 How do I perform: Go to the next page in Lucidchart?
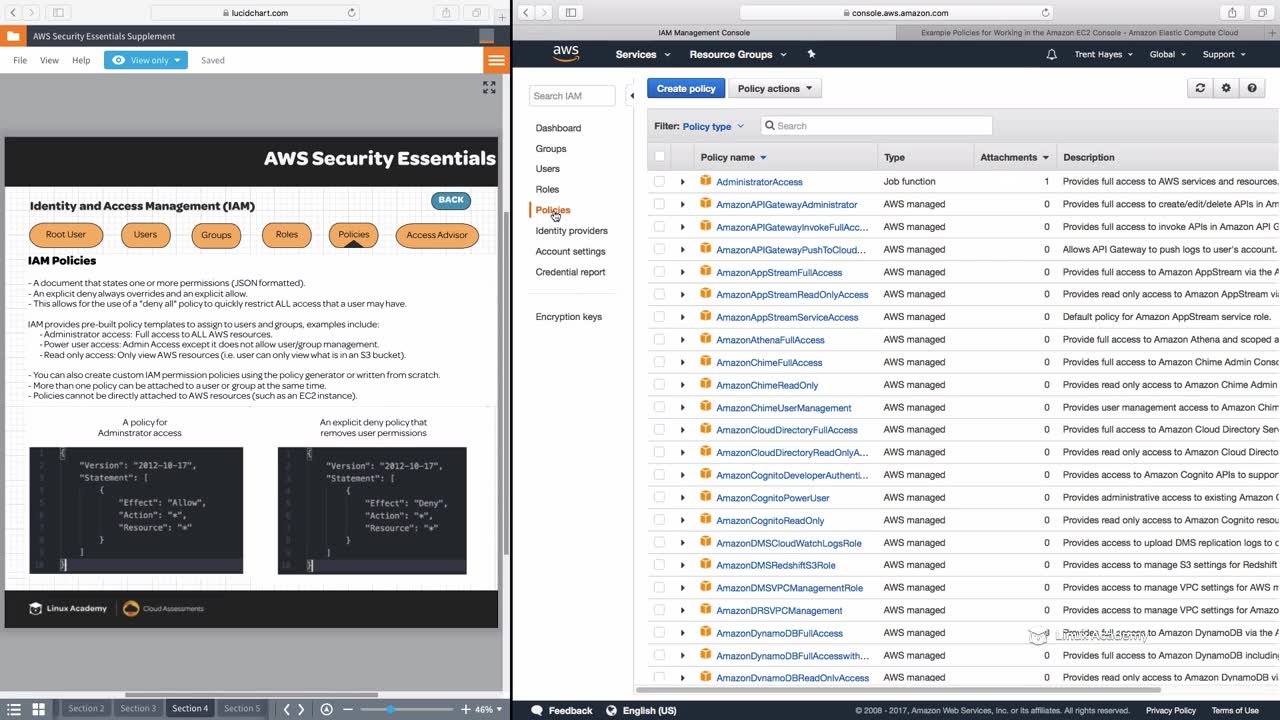301,709
